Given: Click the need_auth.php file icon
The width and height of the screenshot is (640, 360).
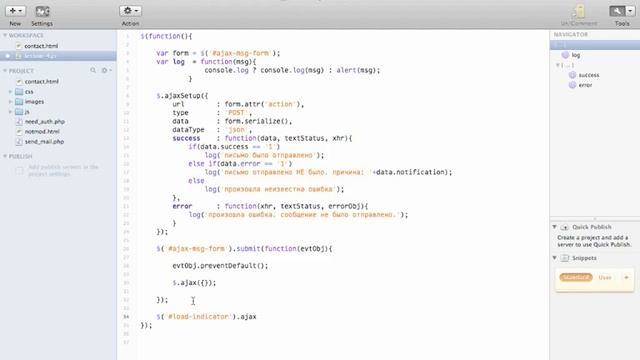Looking at the screenshot, I should [19, 122].
